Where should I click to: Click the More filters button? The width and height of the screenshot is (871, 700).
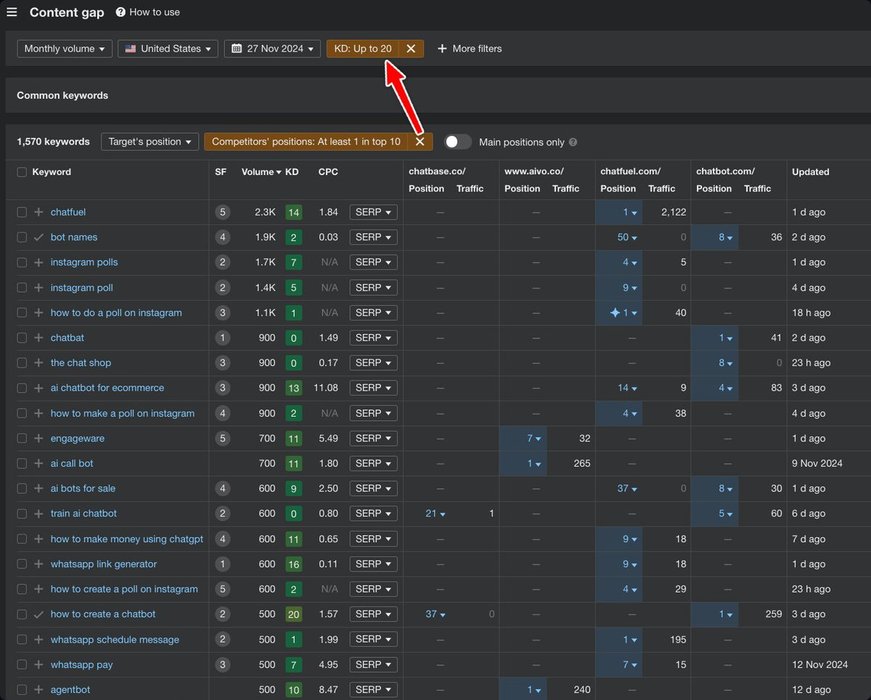pos(469,49)
